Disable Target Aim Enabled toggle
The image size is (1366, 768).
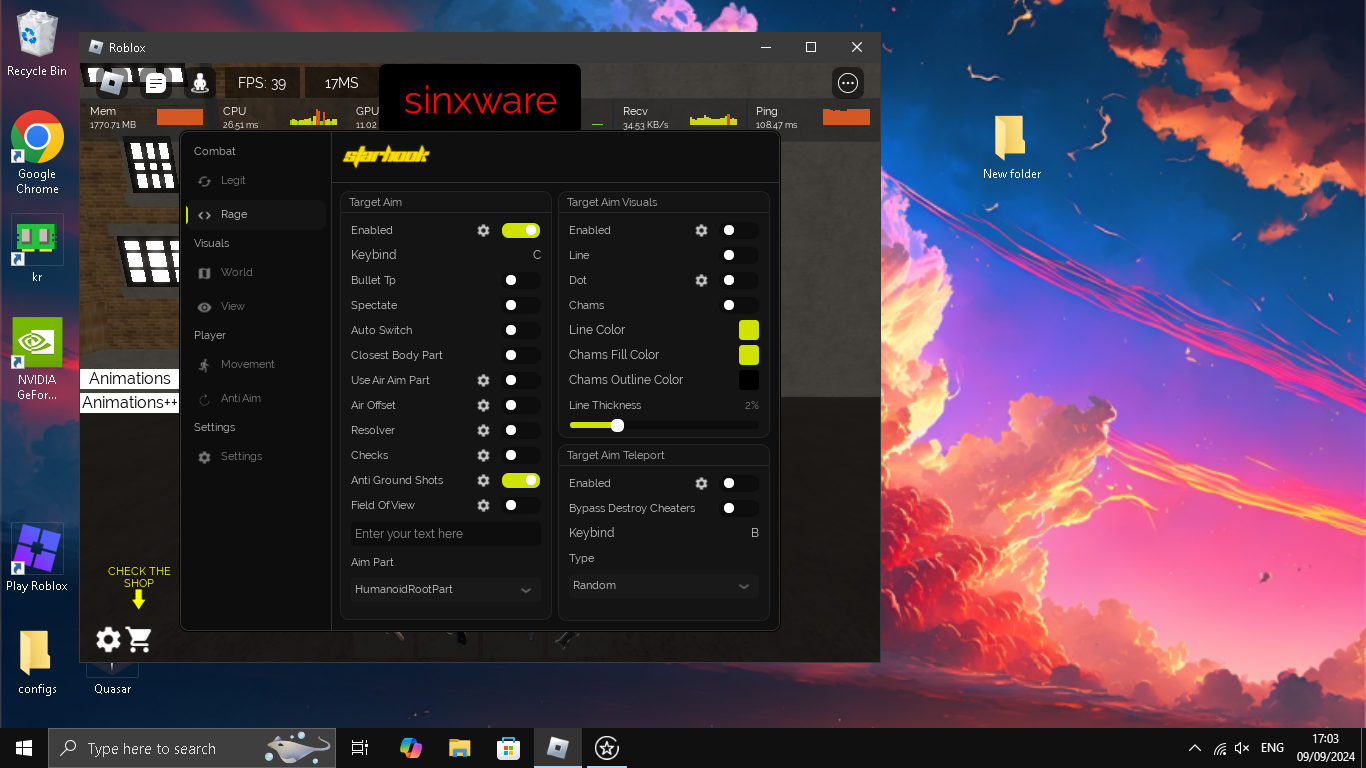click(x=521, y=230)
